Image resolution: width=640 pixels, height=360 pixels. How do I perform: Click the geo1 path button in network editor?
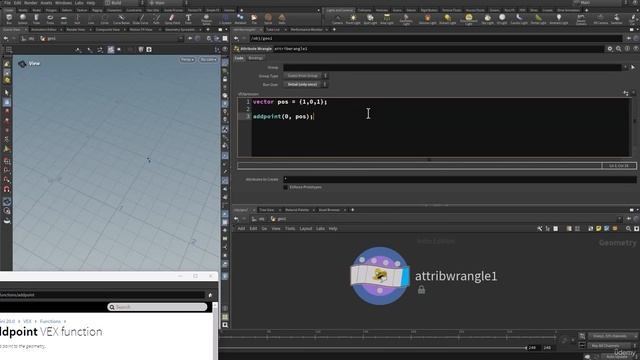tap(278, 219)
